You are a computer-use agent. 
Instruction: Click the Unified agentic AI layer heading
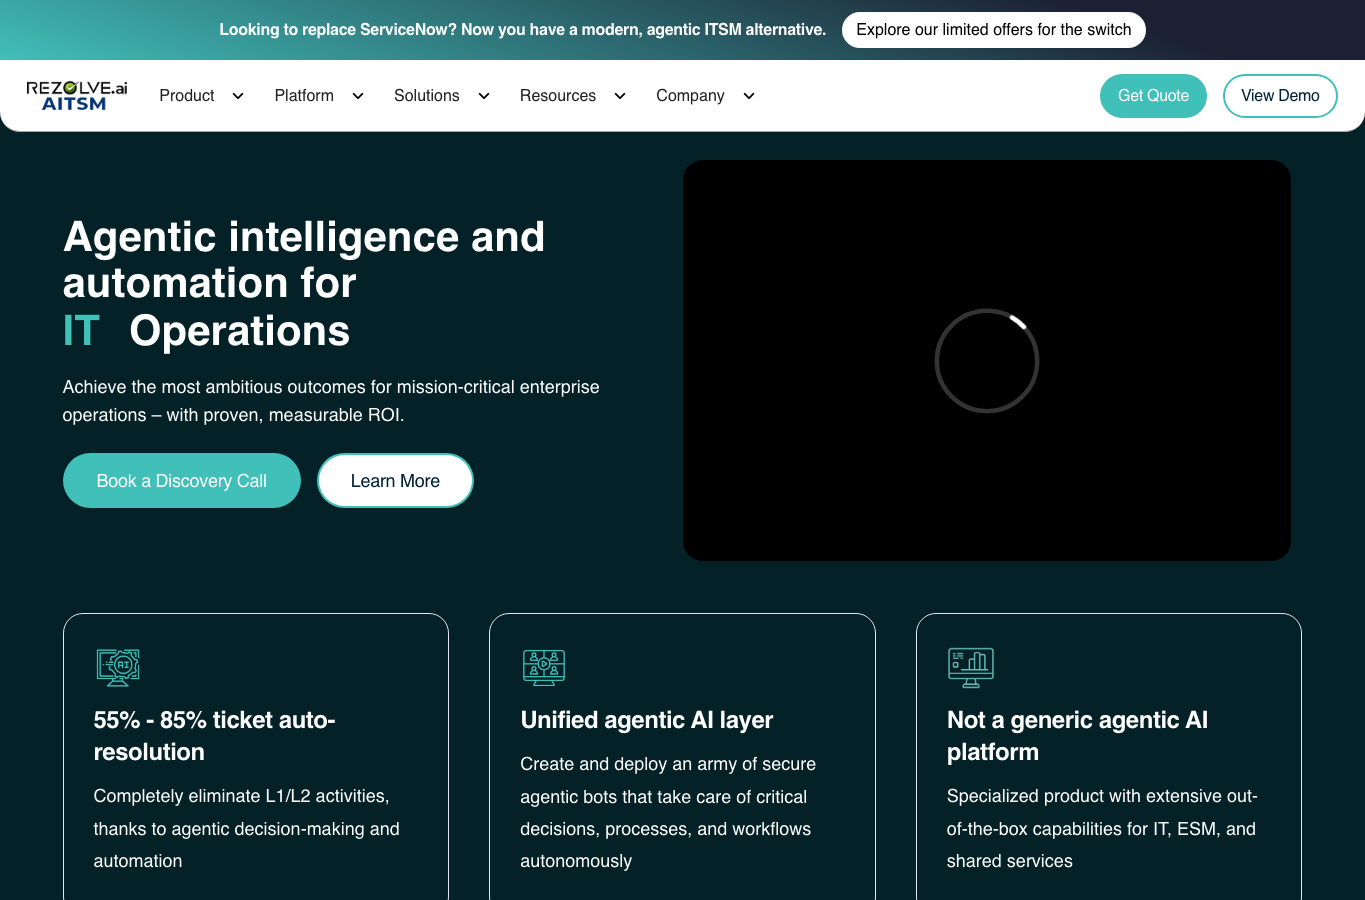click(x=647, y=720)
